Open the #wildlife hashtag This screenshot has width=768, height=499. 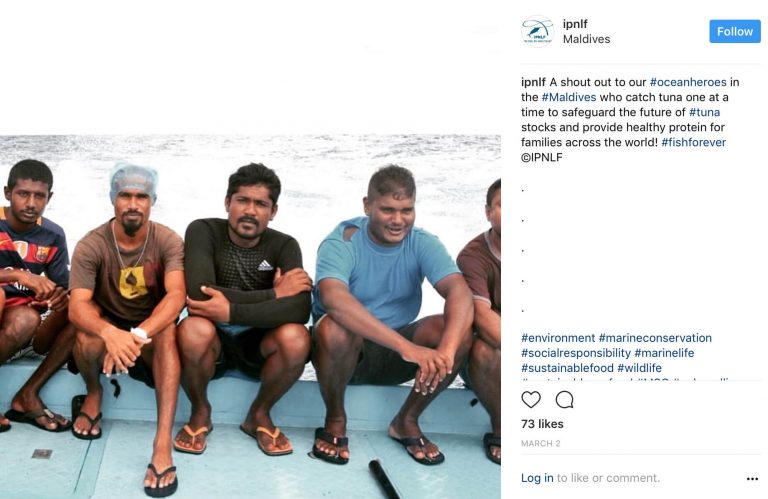click(639, 368)
